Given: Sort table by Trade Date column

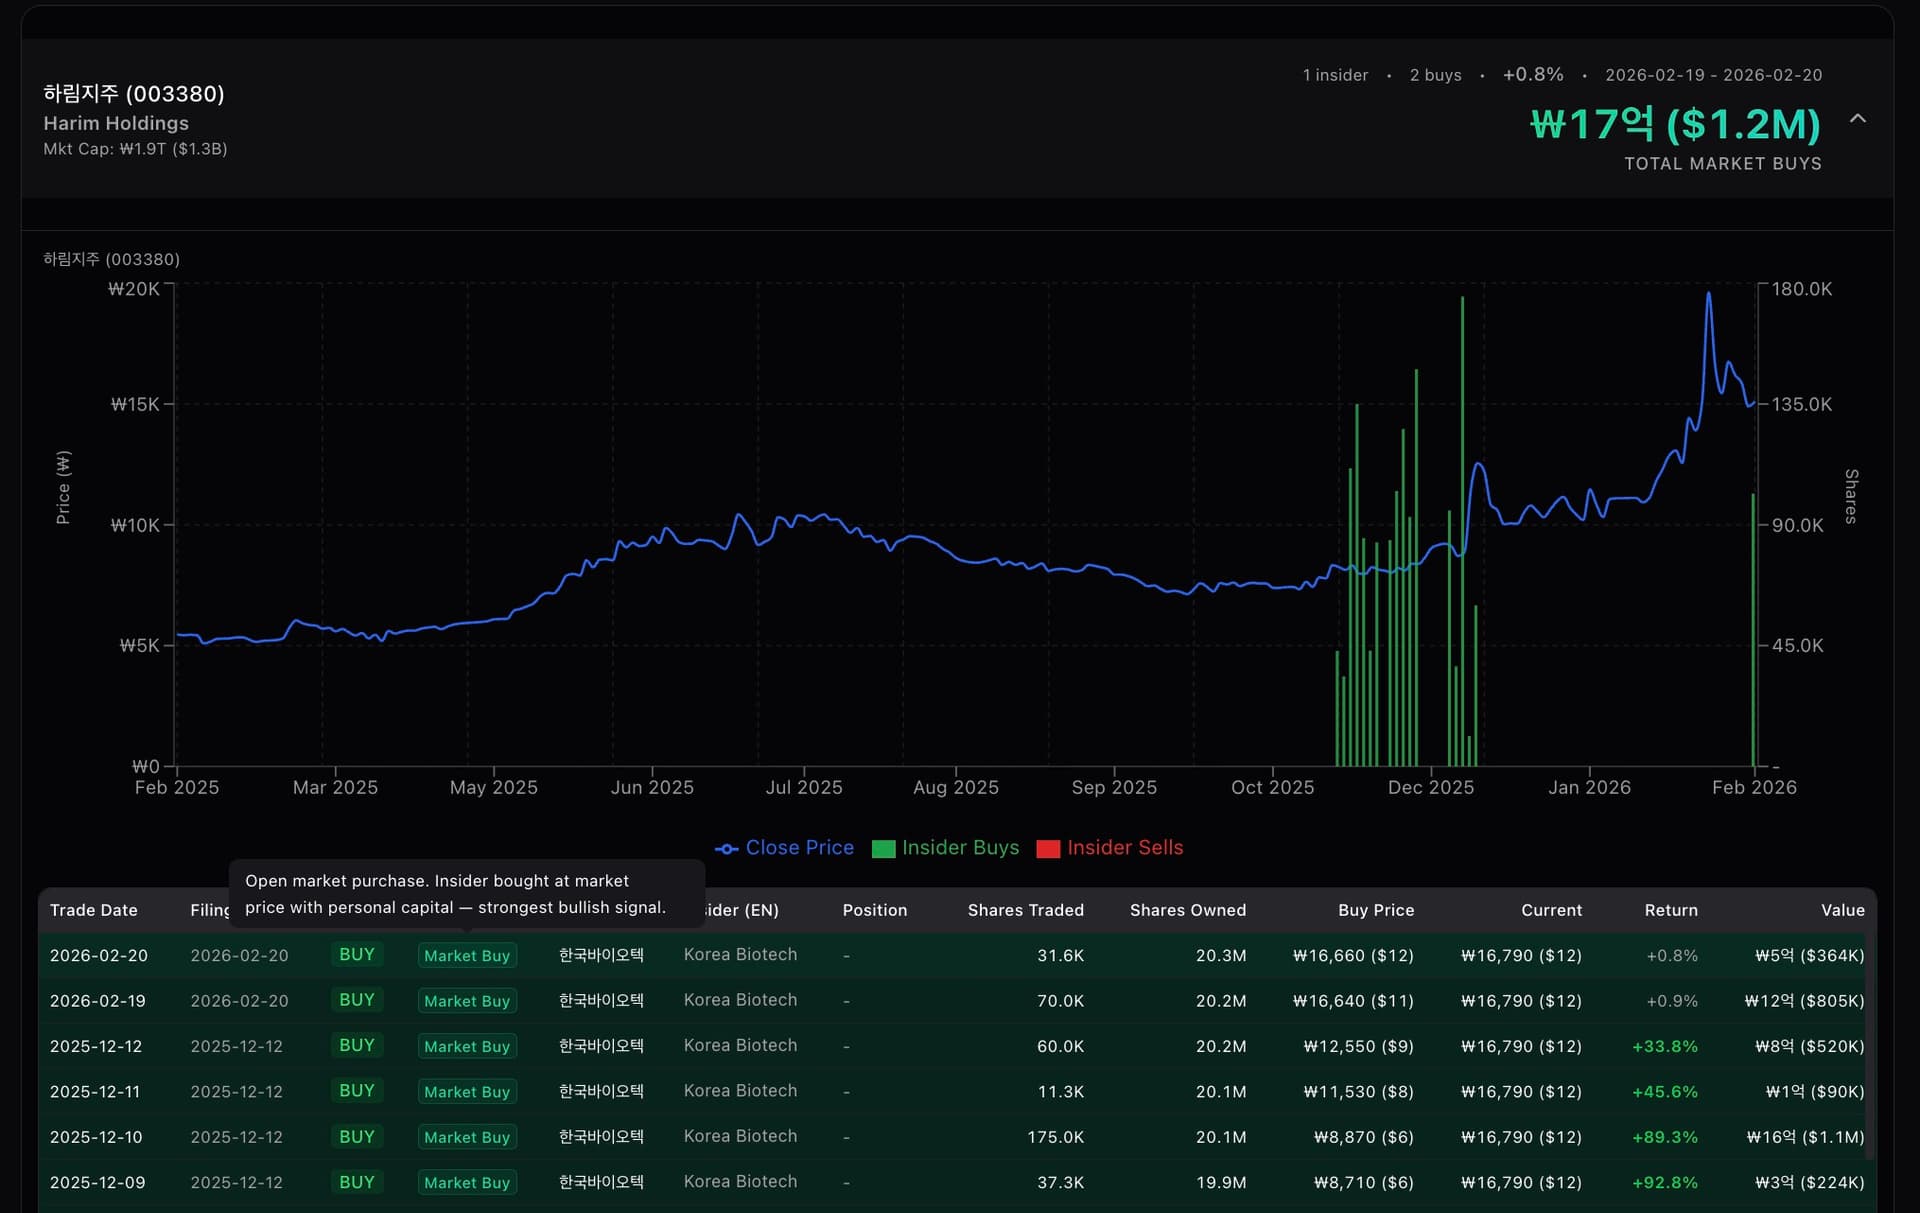Looking at the screenshot, I should click(93, 910).
